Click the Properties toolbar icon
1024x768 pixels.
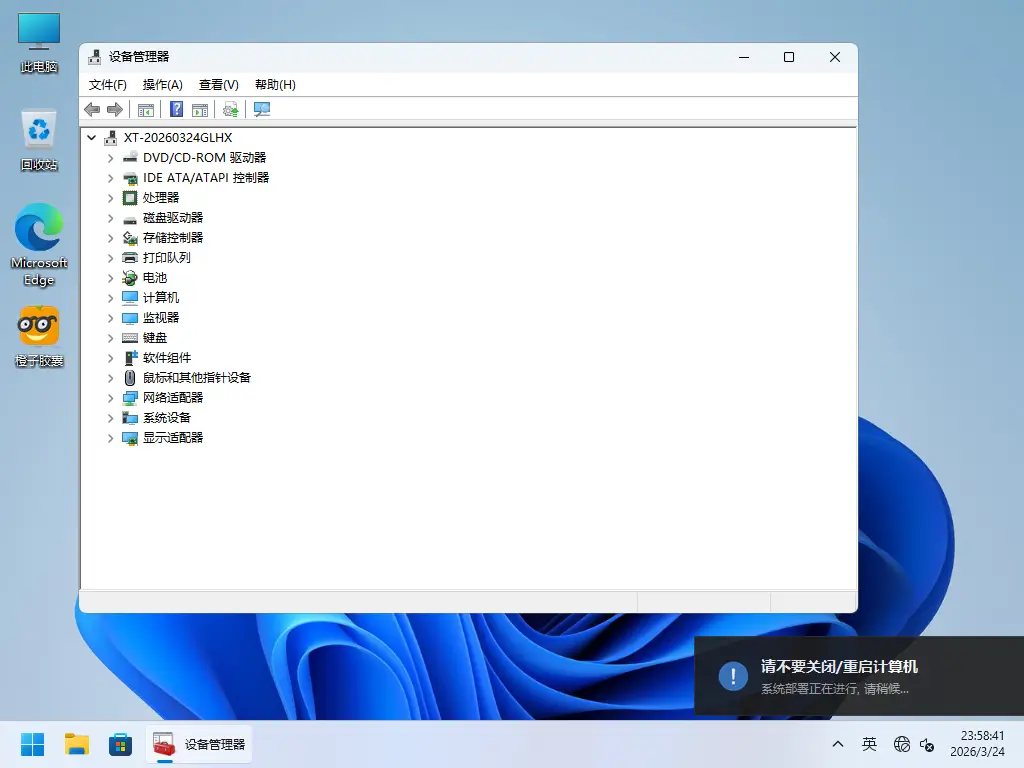pyautogui.click(x=201, y=109)
